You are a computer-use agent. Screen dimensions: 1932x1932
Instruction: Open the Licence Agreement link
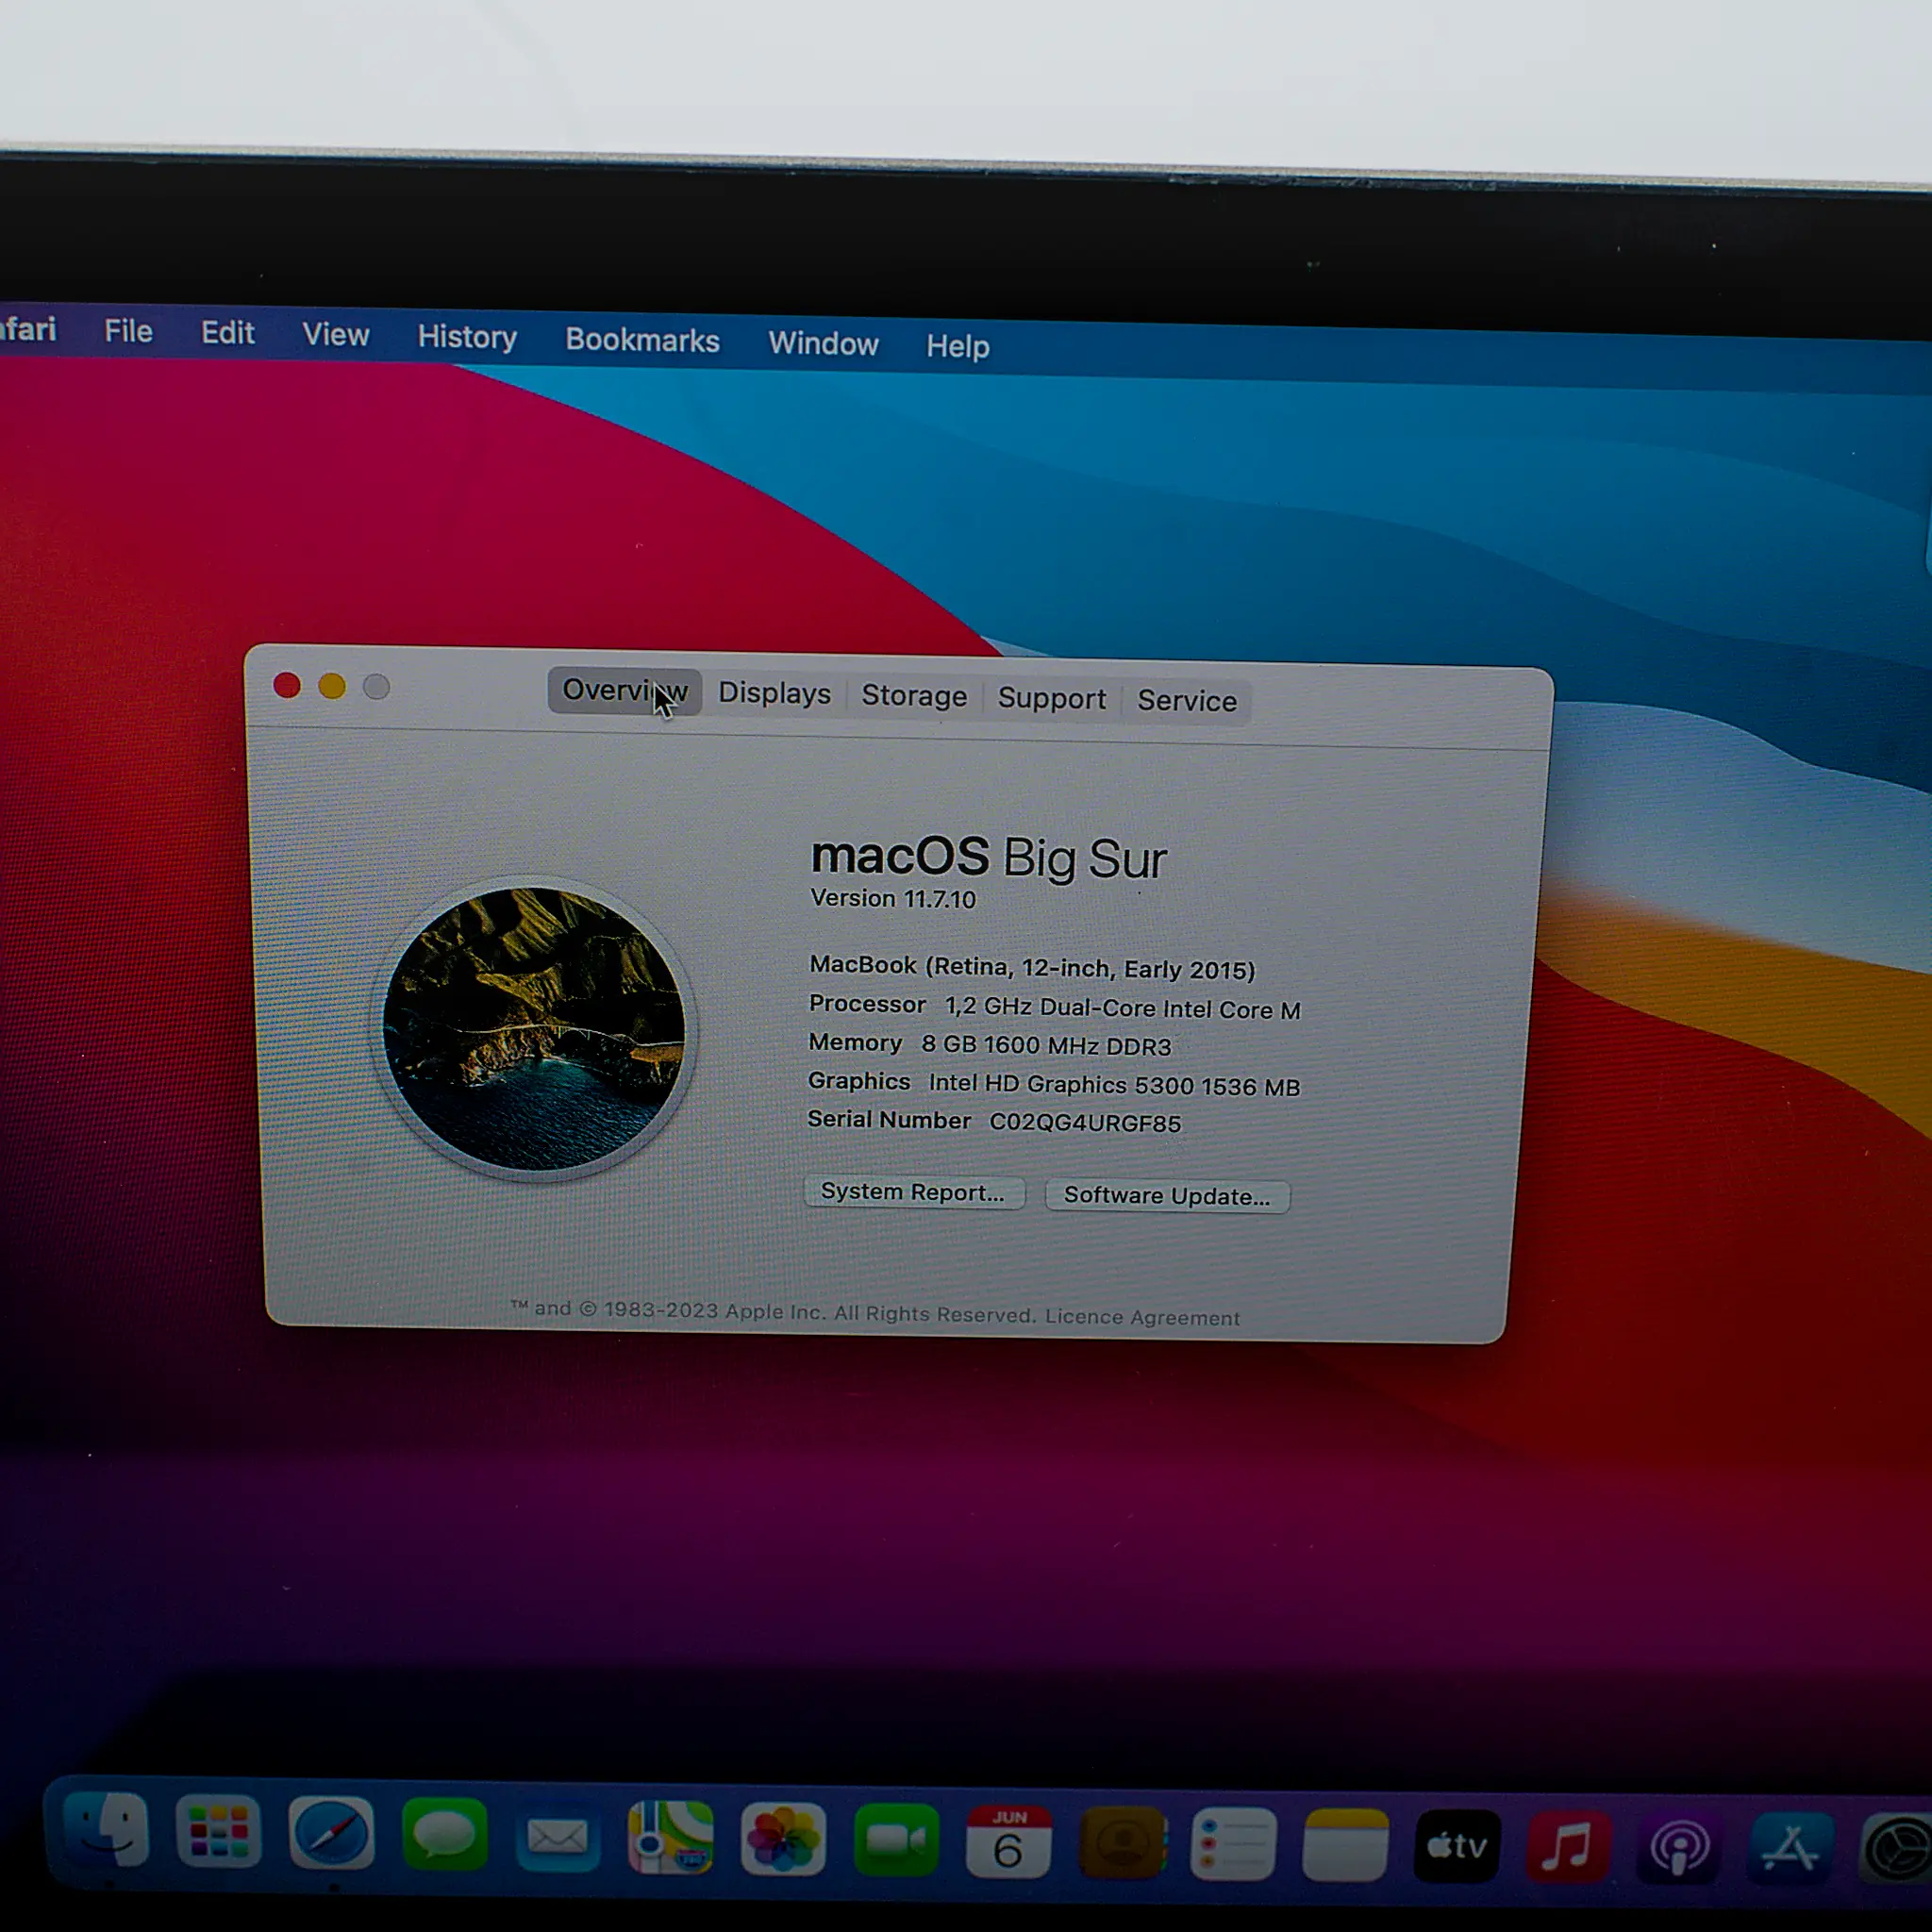pos(1142,1317)
